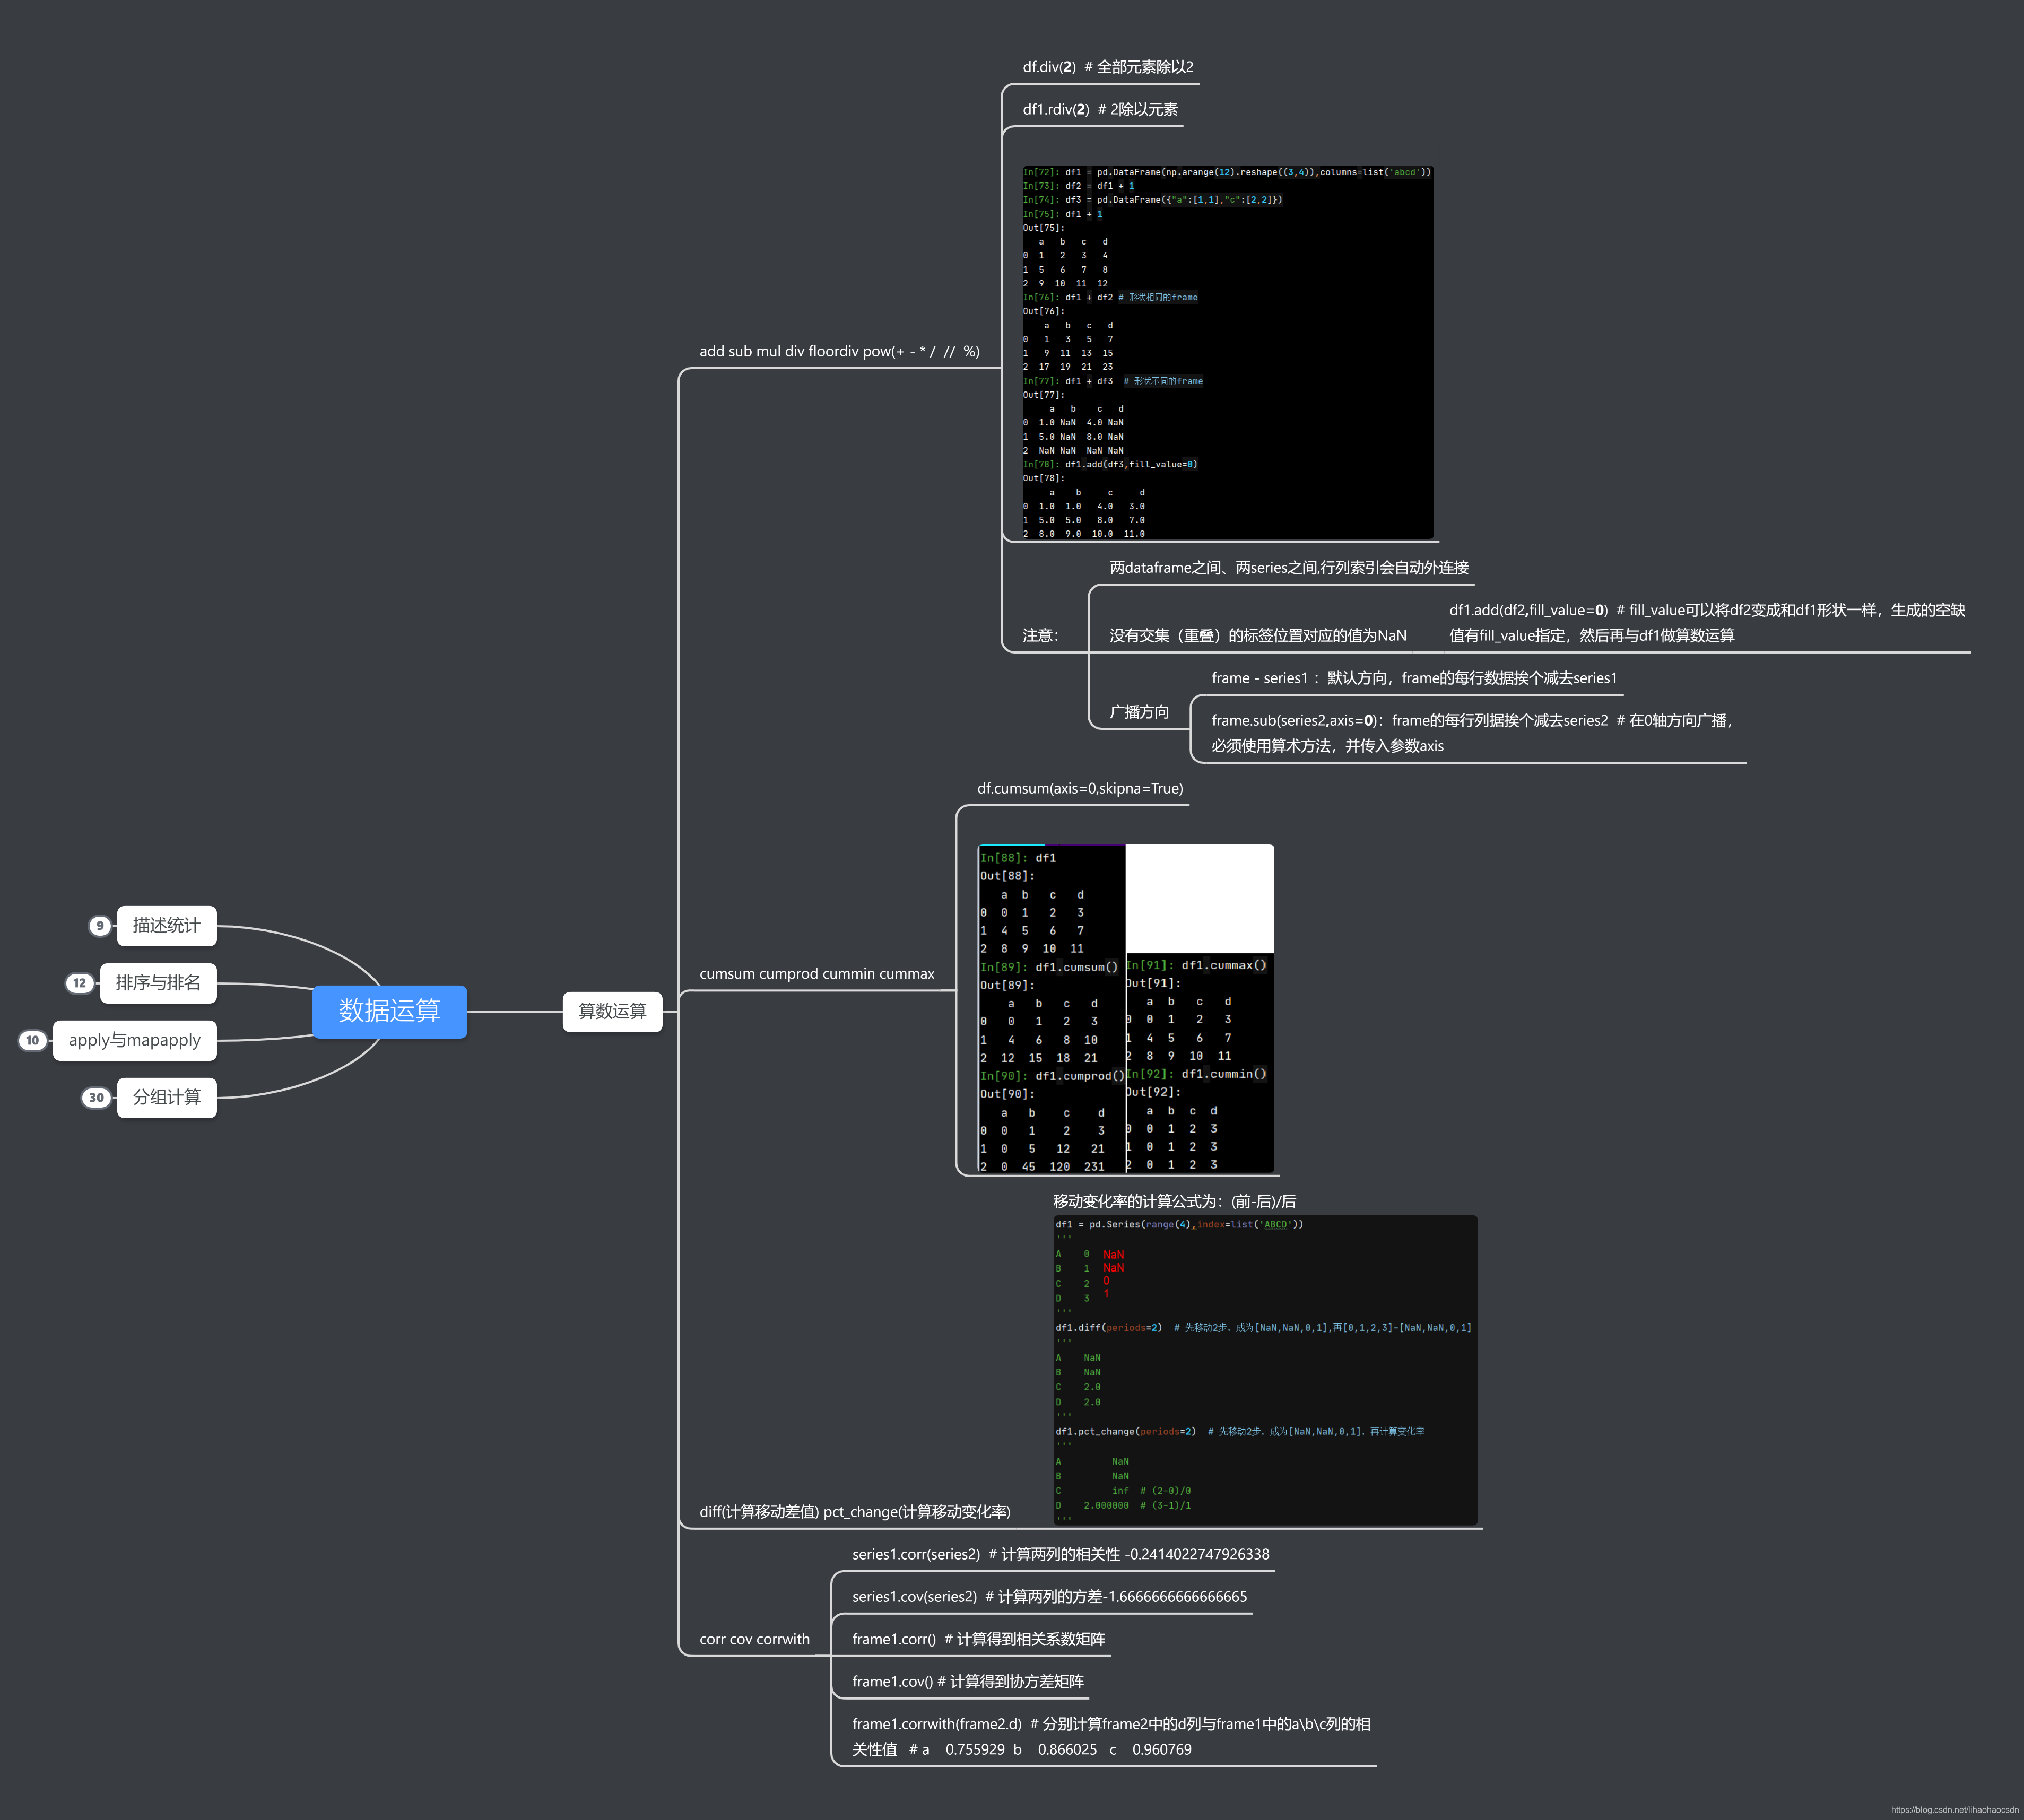Click the blog.csdn.net watermark link text
The width and height of the screenshot is (2024, 1820).
pos(1954,1809)
